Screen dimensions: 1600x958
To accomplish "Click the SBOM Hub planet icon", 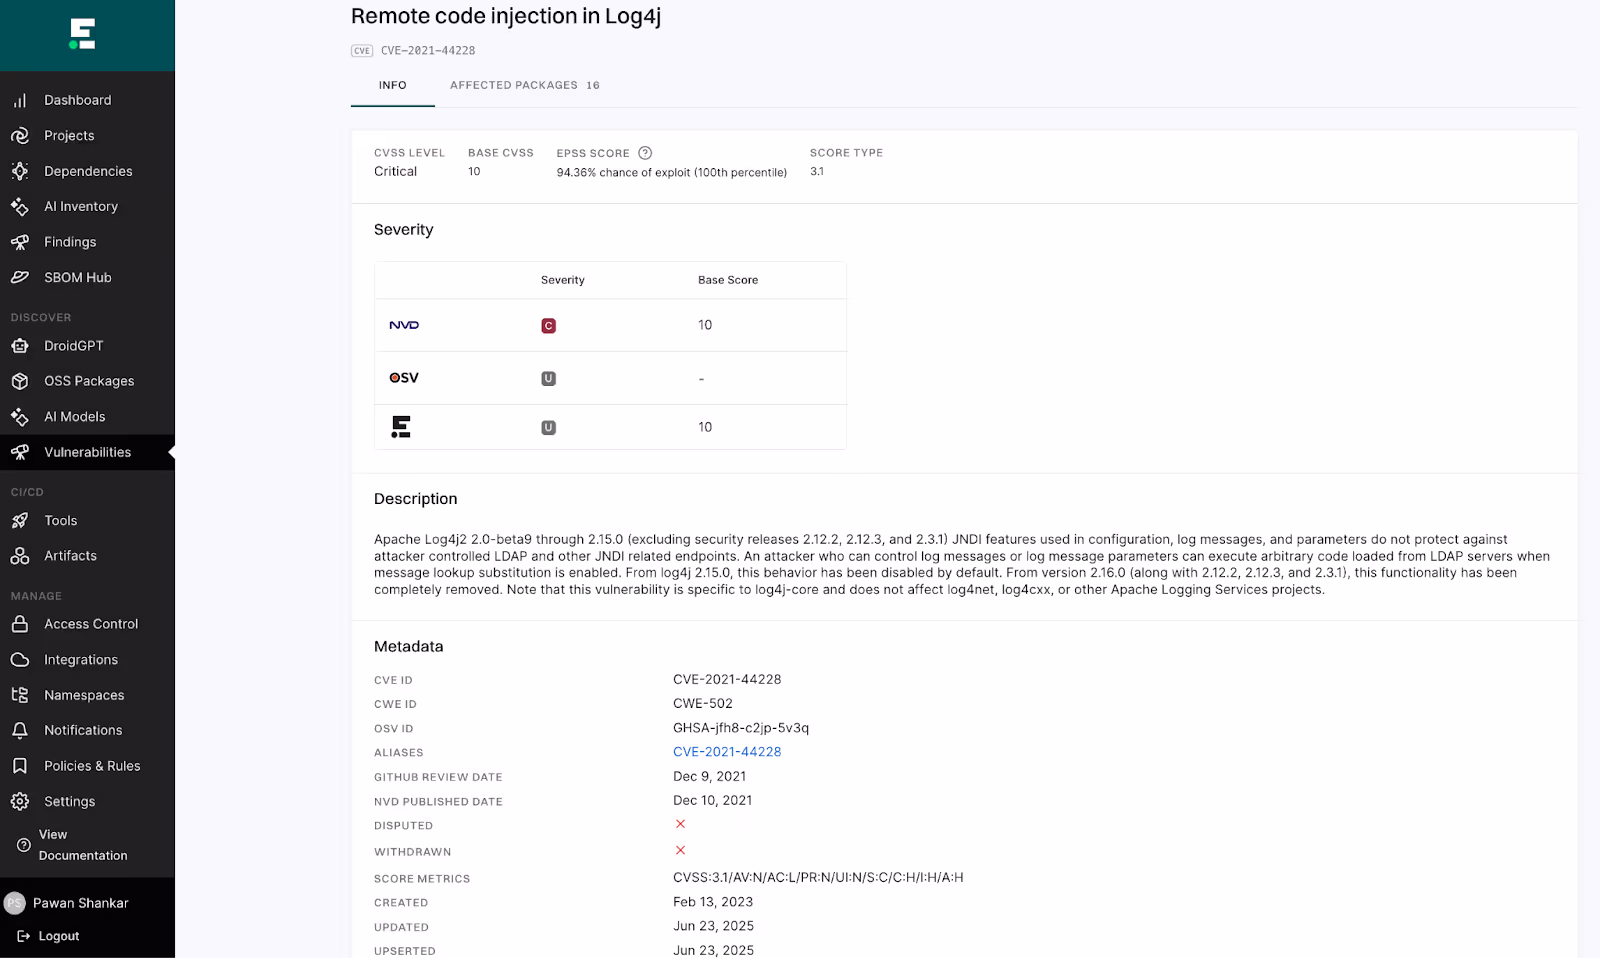I will click(x=20, y=277).
